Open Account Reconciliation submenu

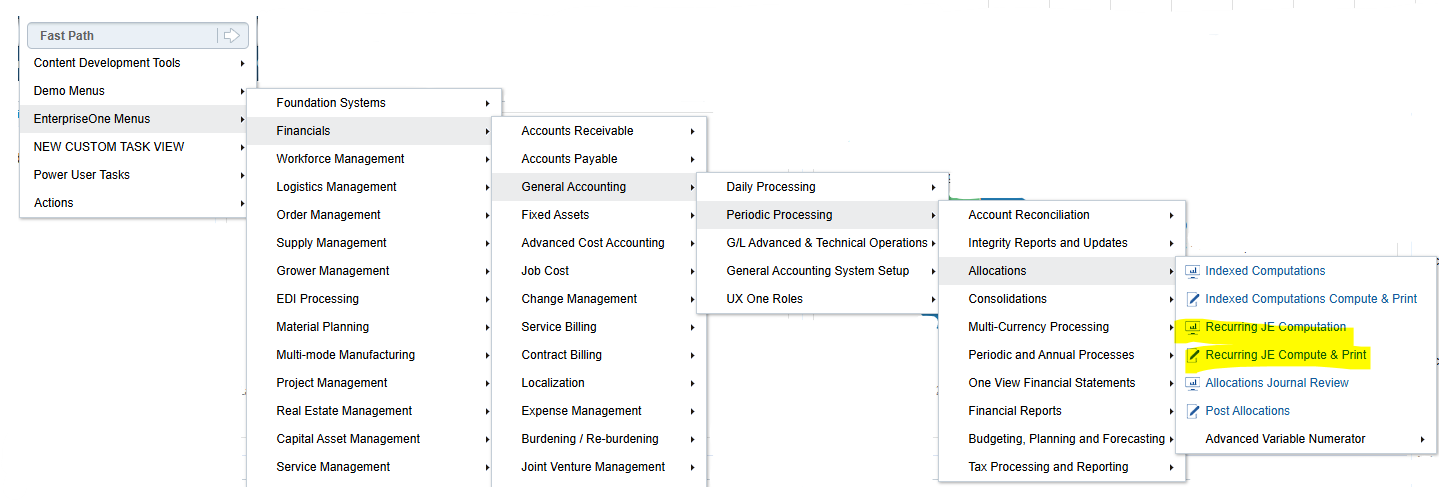[1062, 215]
